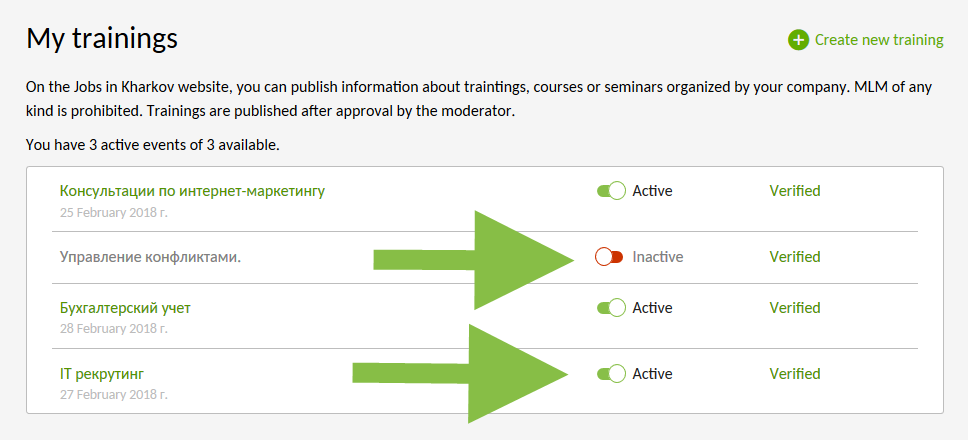Click Verified status for IT рекрутинг
The image size is (968, 440).
point(795,374)
